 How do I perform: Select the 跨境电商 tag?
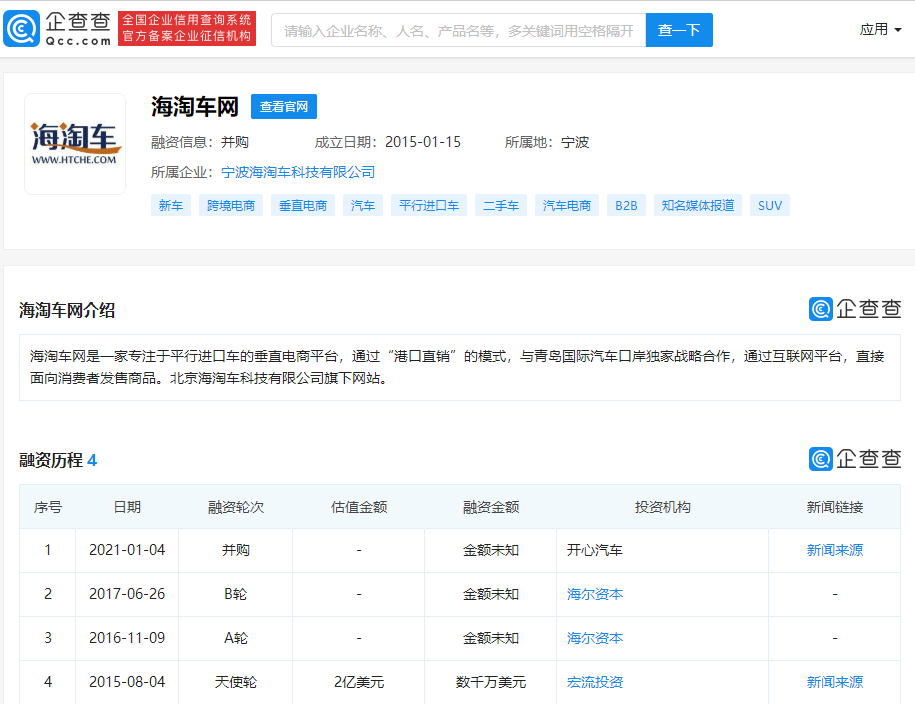tap(230, 204)
